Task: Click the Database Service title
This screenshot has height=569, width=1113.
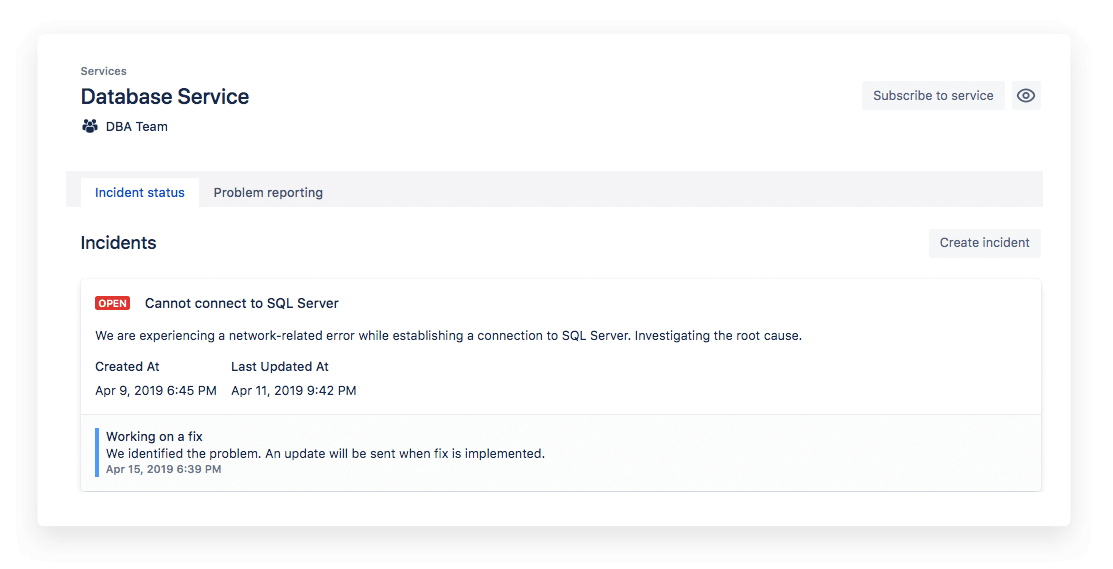Action: (x=165, y=97)
